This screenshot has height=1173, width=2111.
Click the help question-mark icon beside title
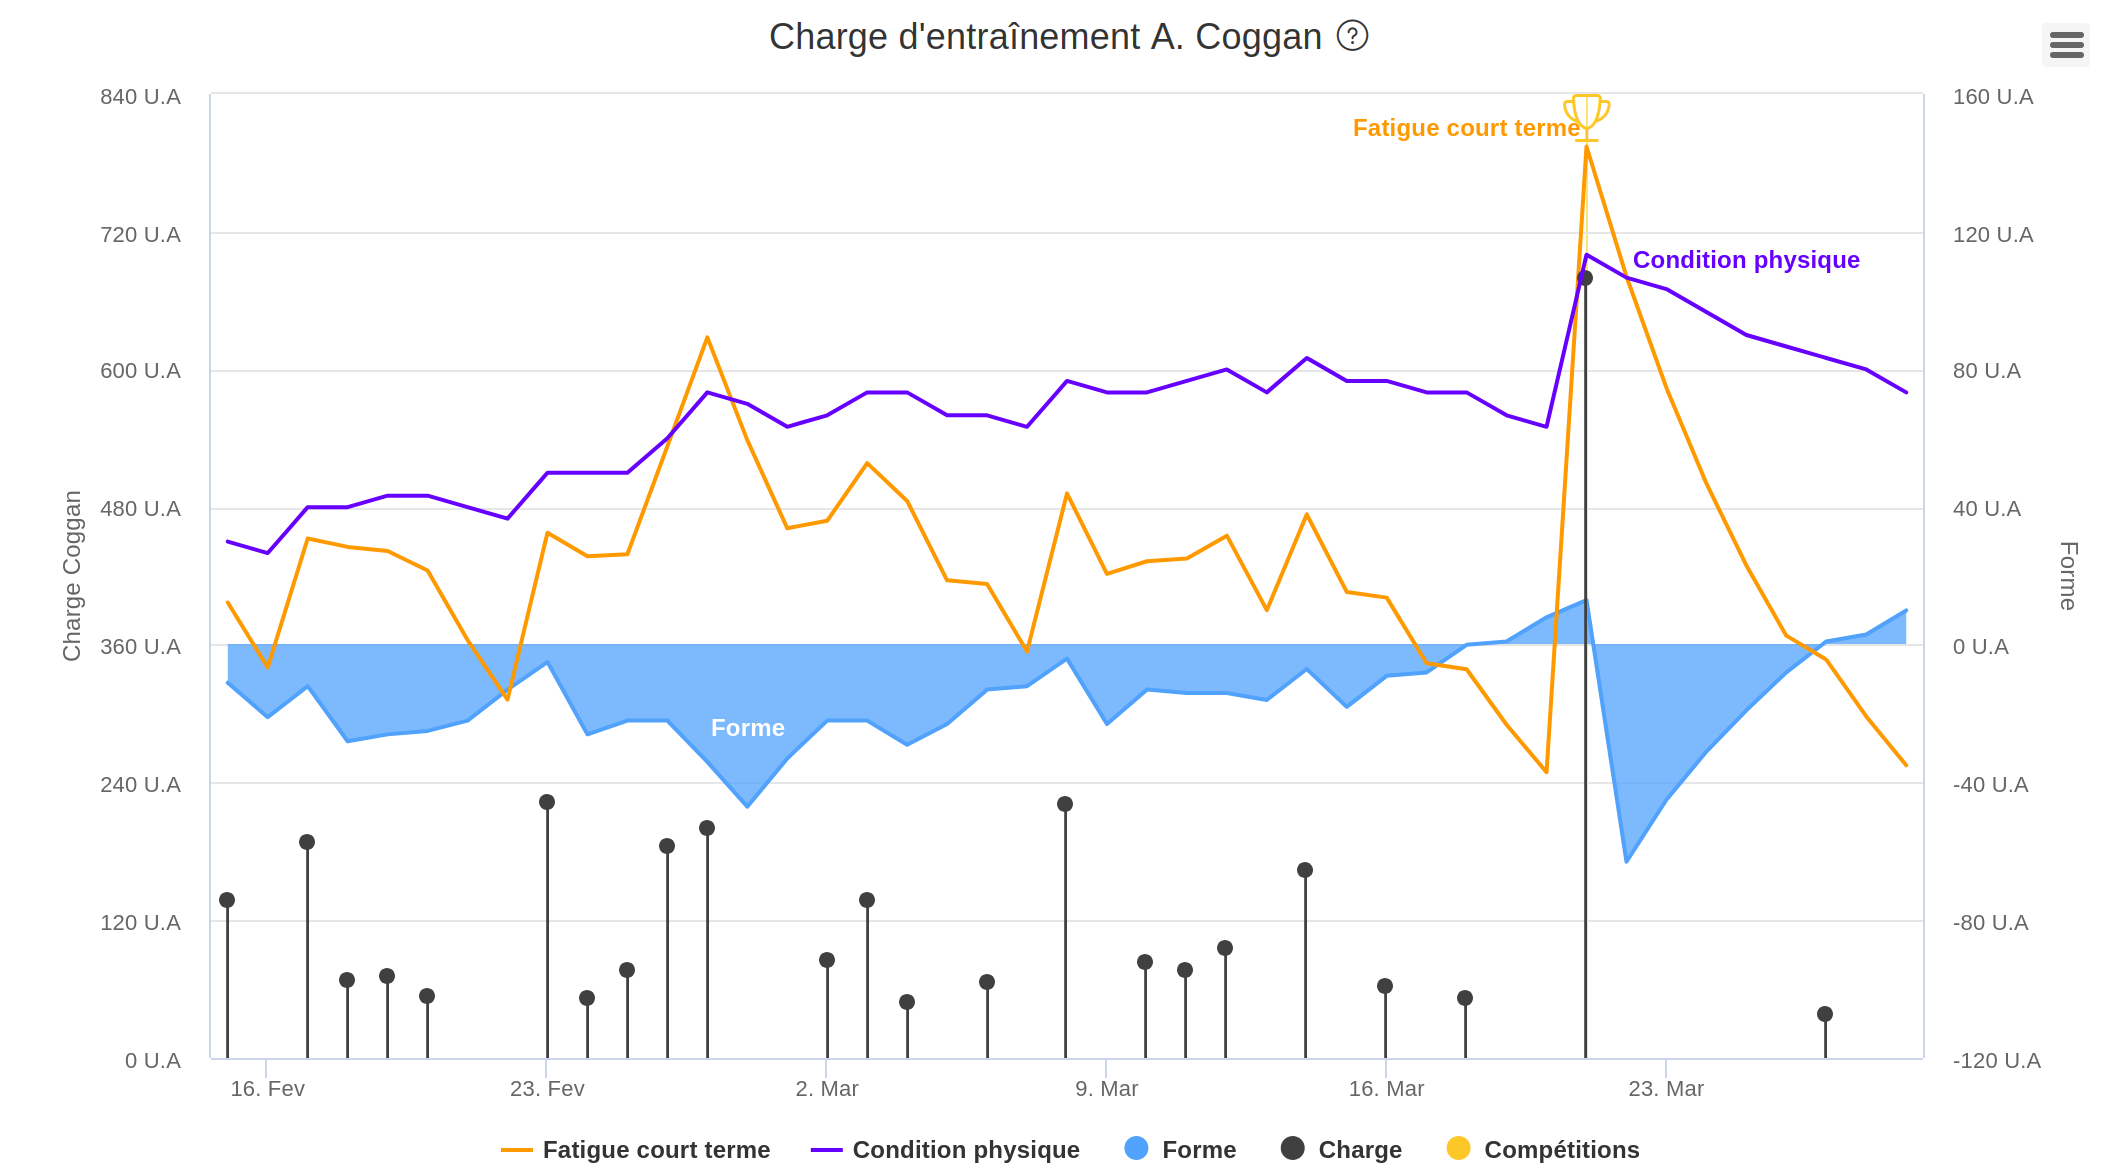[x=1351, y=37]
